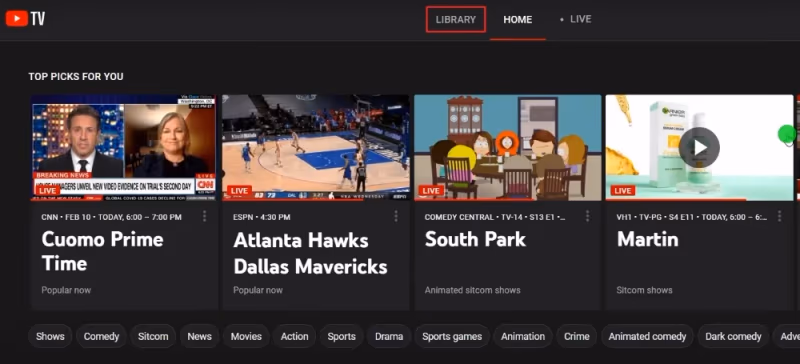Image resolution: width=800 pixels, height=364 pixels.
Task: Select the Sports games category chip
Action: (452, 336)
